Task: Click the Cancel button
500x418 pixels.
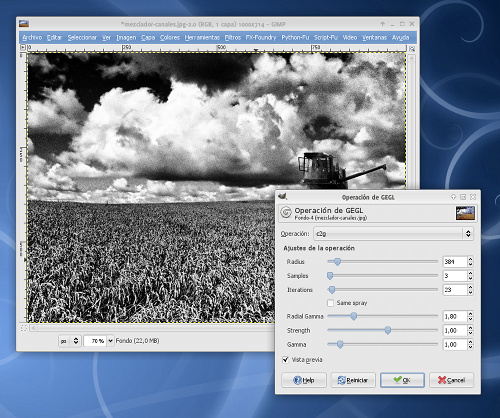Action: click(451, 380)
